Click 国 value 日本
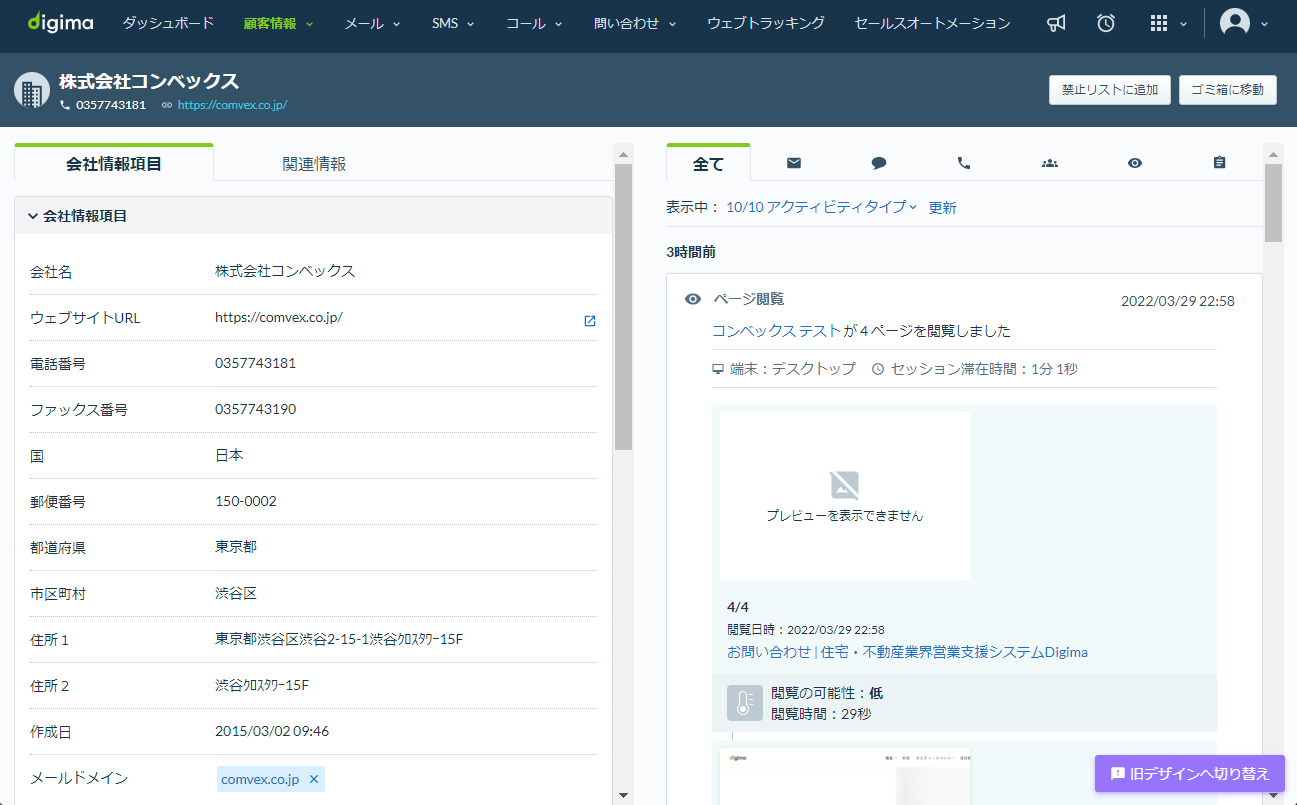1297x805 pixels. tap(229, 455)
